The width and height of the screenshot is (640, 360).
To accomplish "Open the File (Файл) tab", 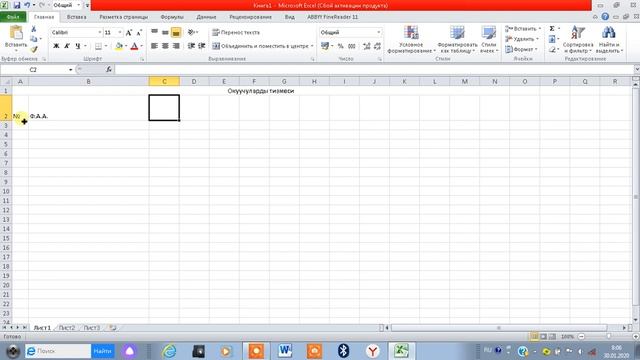I will click(x=13, y=17).
